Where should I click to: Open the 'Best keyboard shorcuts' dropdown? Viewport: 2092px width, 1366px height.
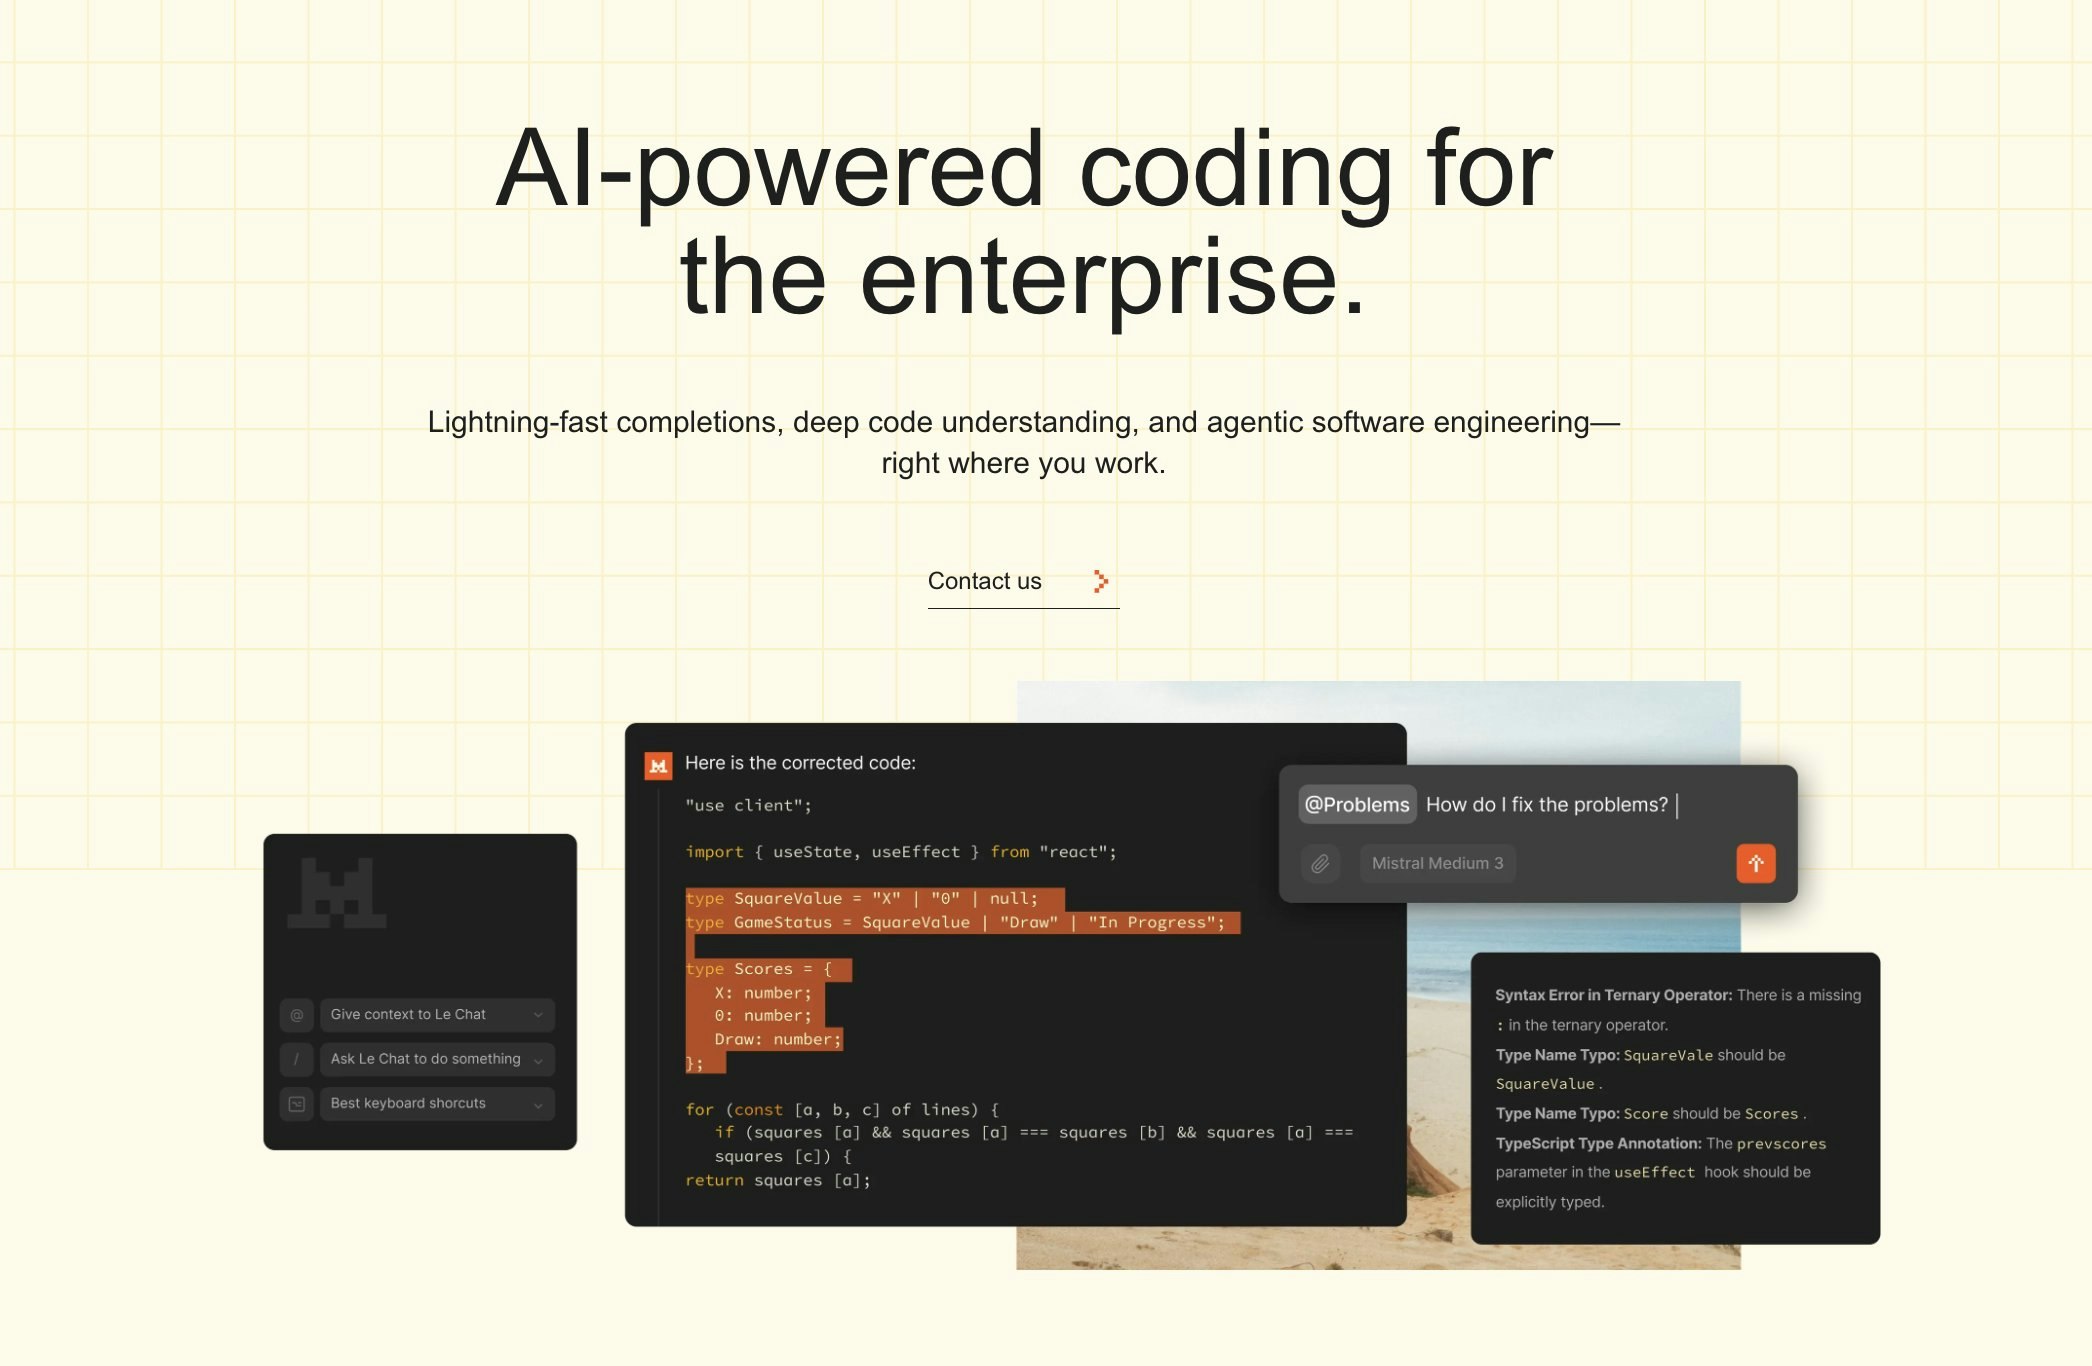click(436, 1103)
